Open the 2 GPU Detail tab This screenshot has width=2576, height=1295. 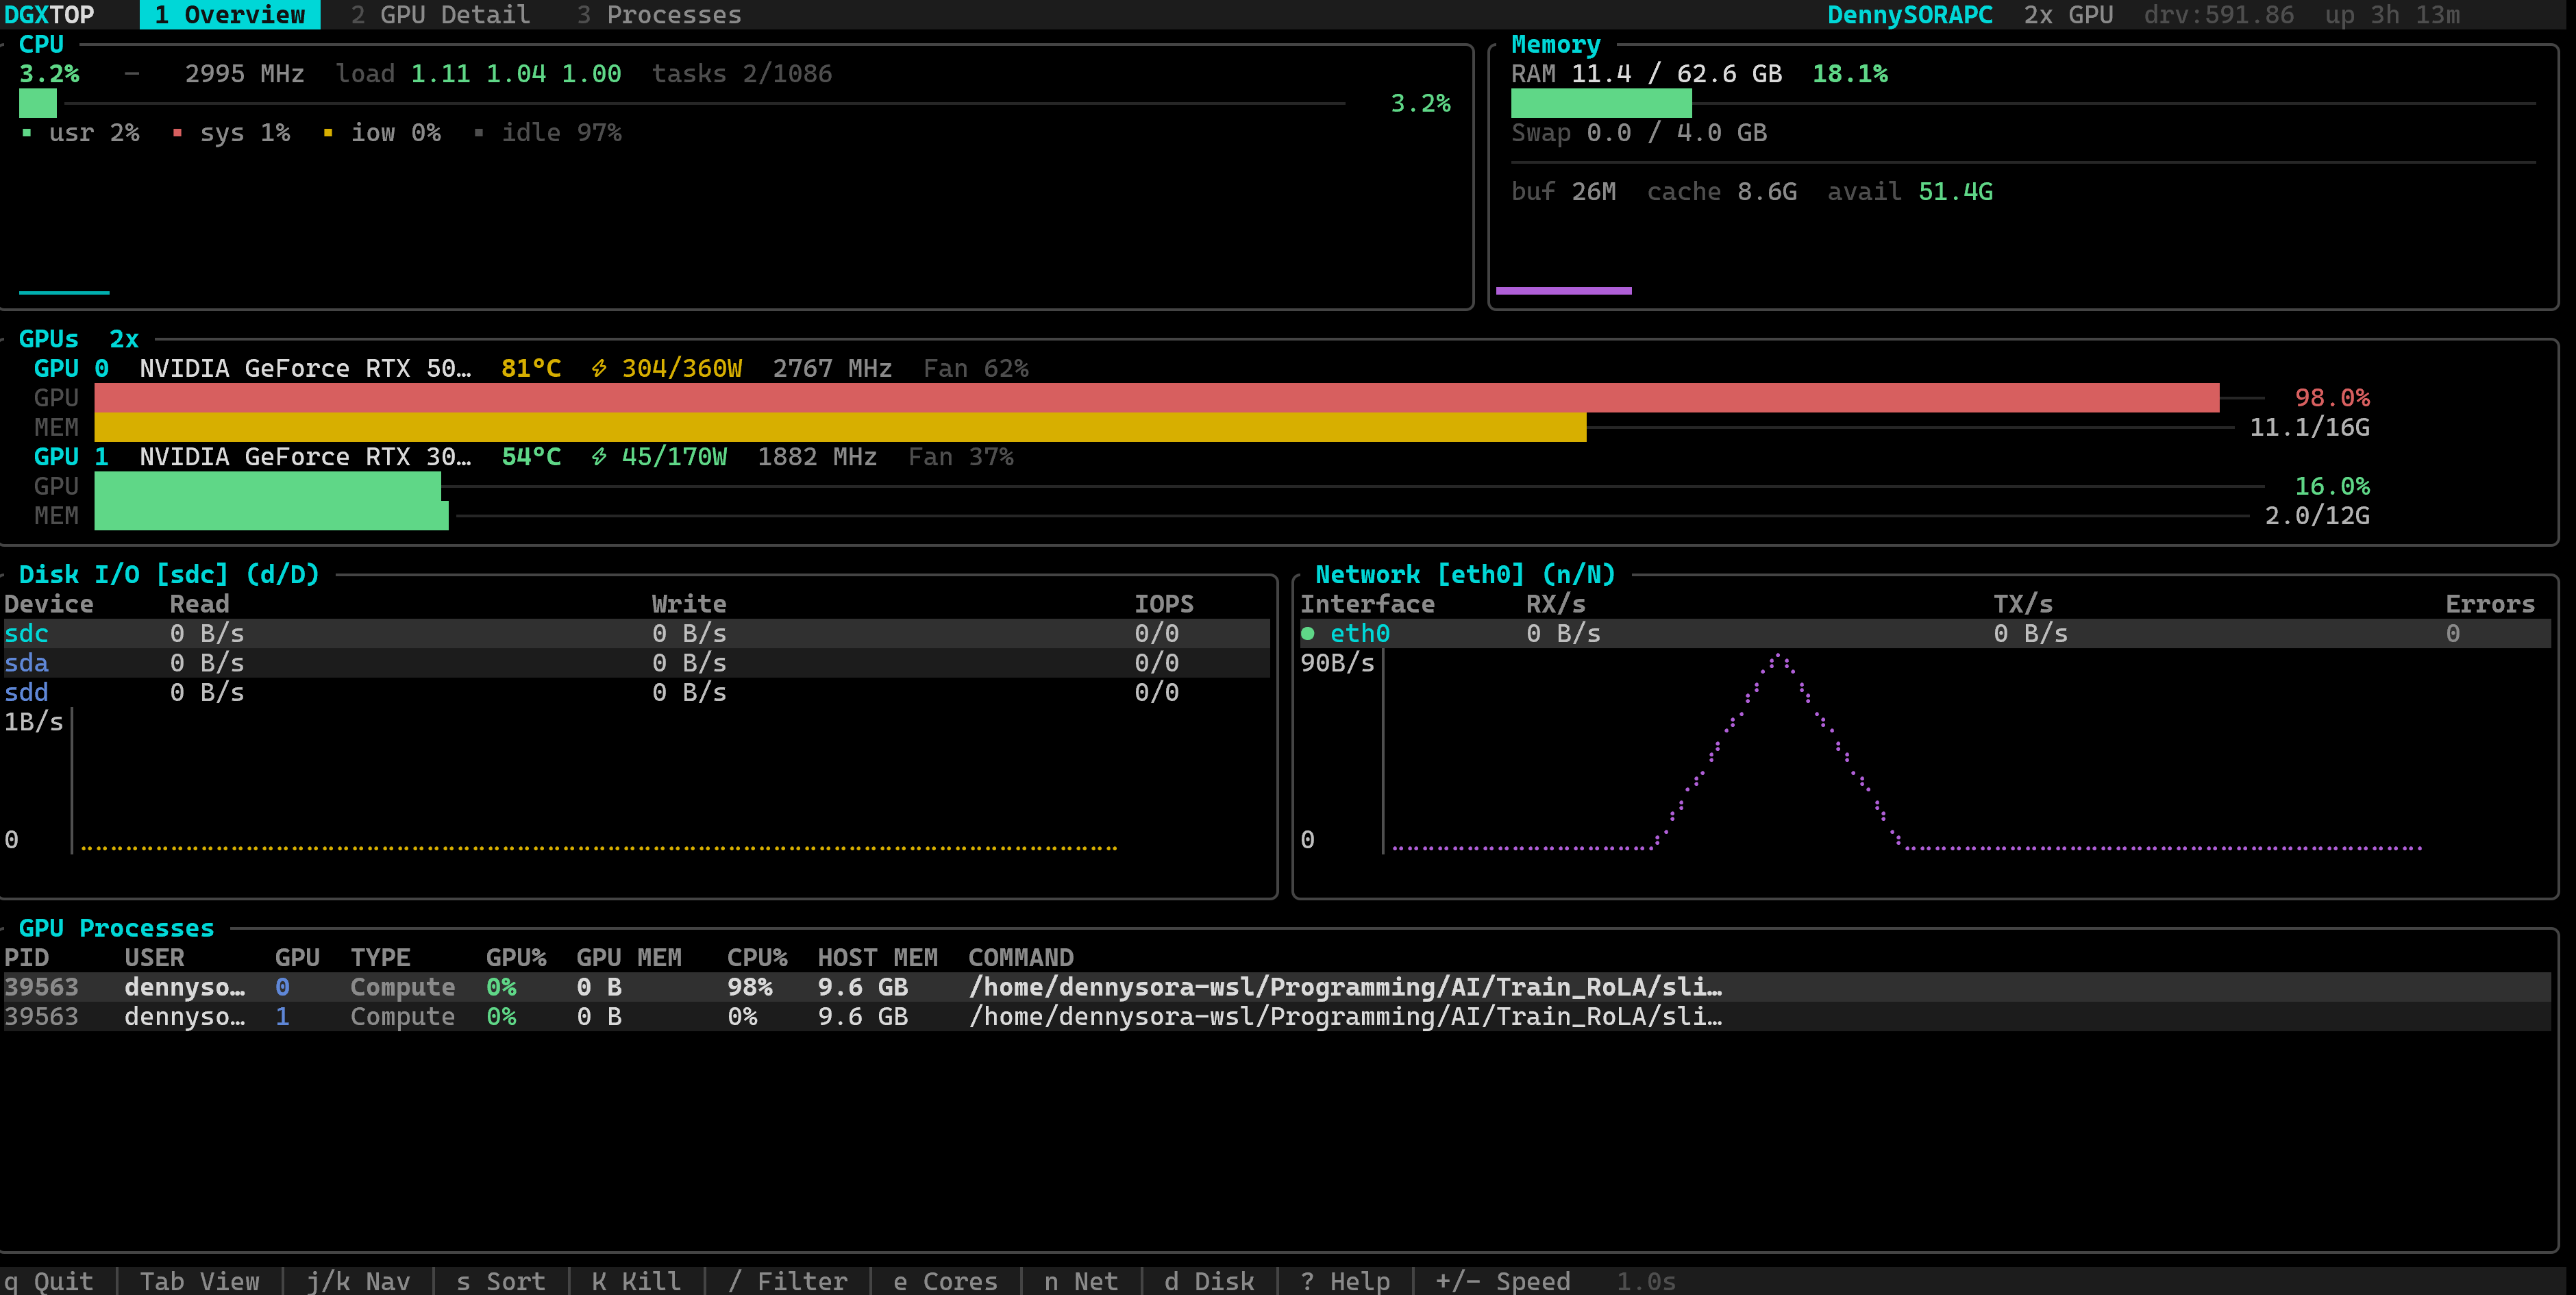pyautogui.click(x=441, y=15)
